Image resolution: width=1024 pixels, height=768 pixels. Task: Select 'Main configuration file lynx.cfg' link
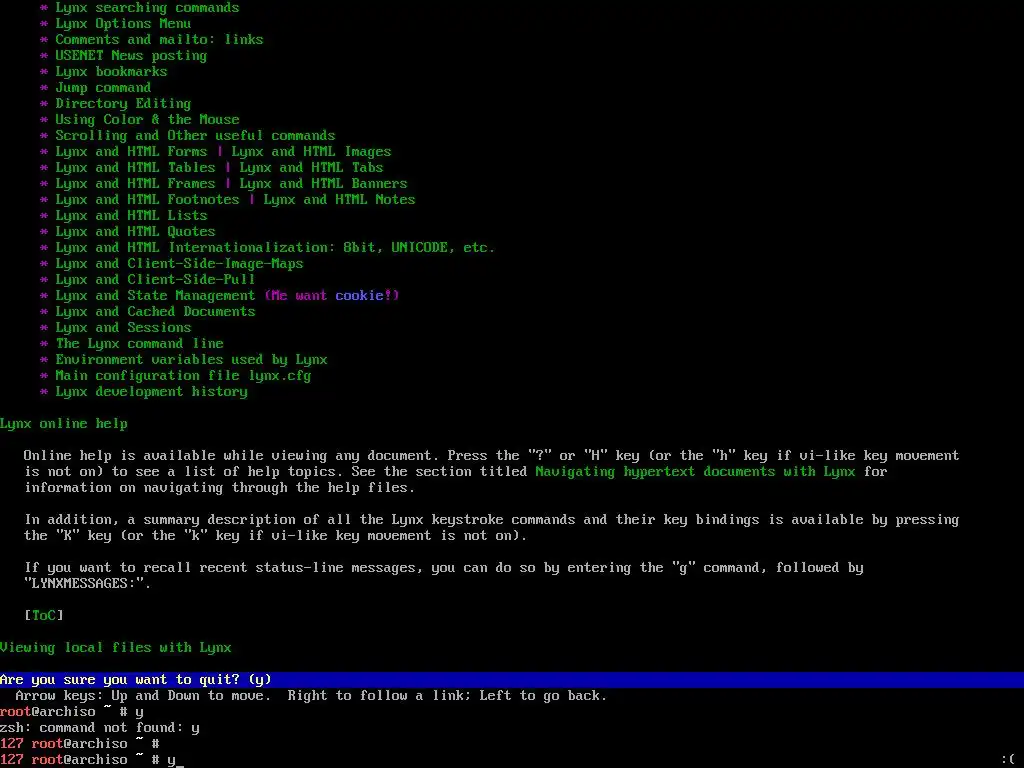tap(183, 376)
